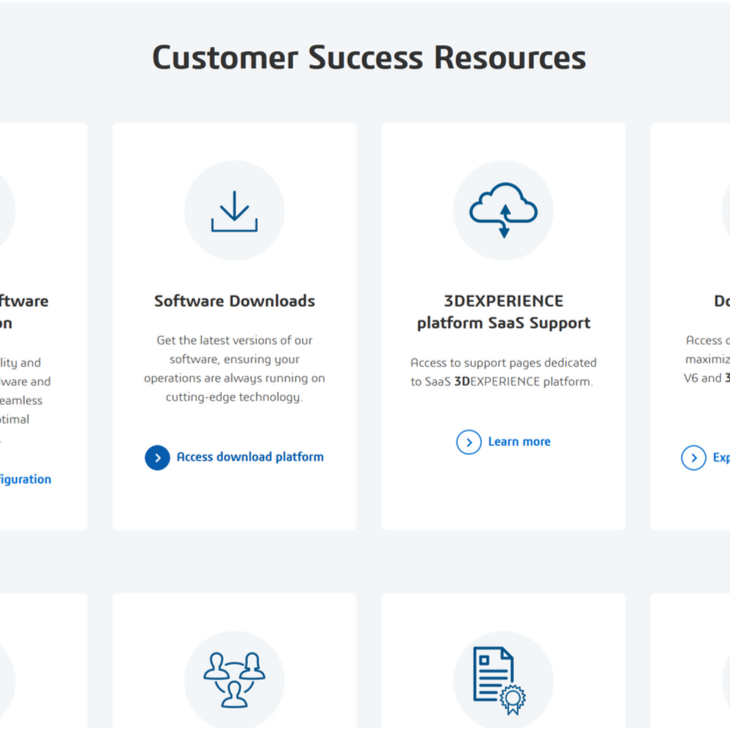Click the 3DEXPERIENCE platform SaaS Support title
The height and width of the screenshot is (730, 730).
coord(503,312)
